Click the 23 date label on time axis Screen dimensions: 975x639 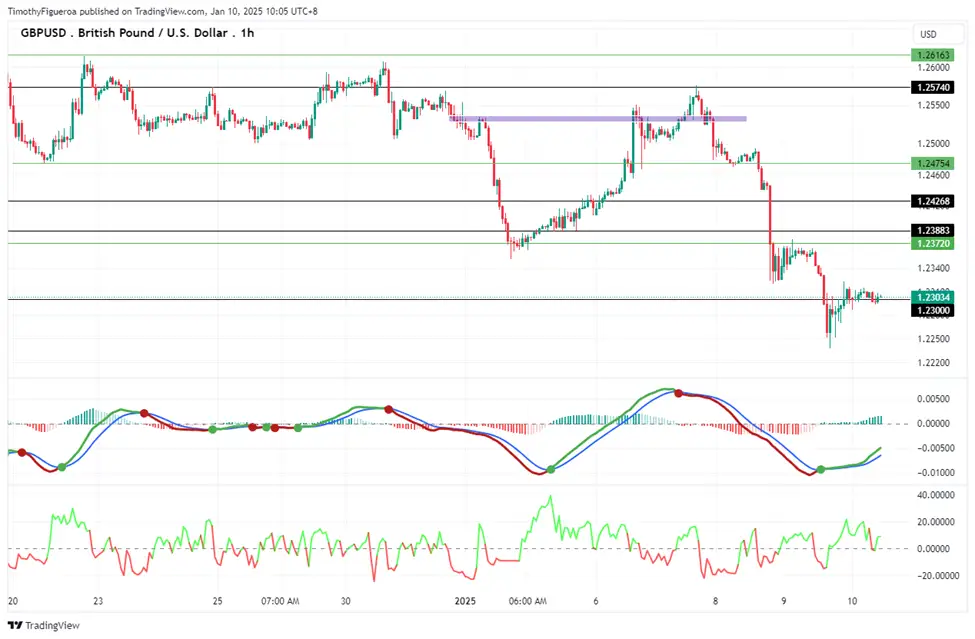(98, 601)
